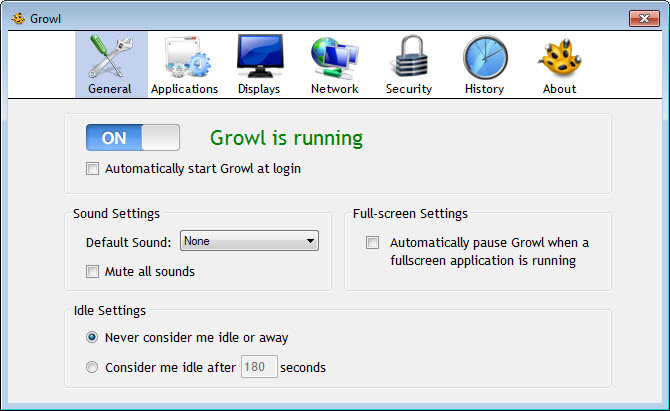The image size is (670, 411).
Task: Open the Default Sound dropdown
Action: click(250, 241)
